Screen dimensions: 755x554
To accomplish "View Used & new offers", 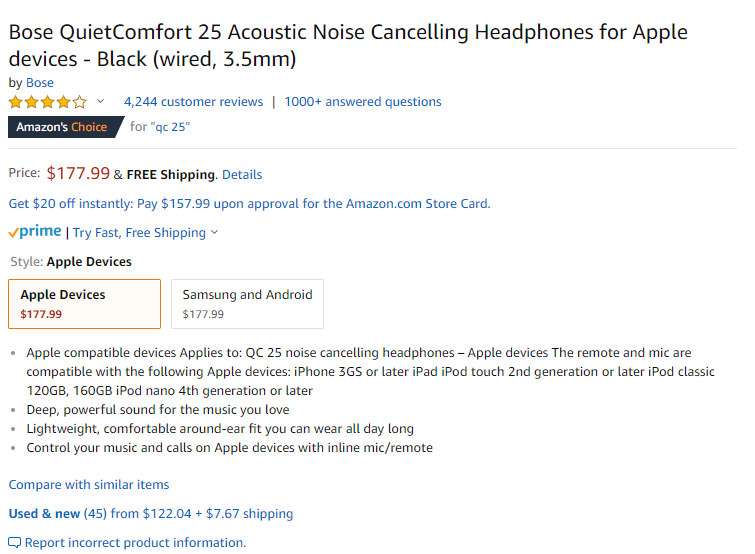I will click(x=44, y=514).
